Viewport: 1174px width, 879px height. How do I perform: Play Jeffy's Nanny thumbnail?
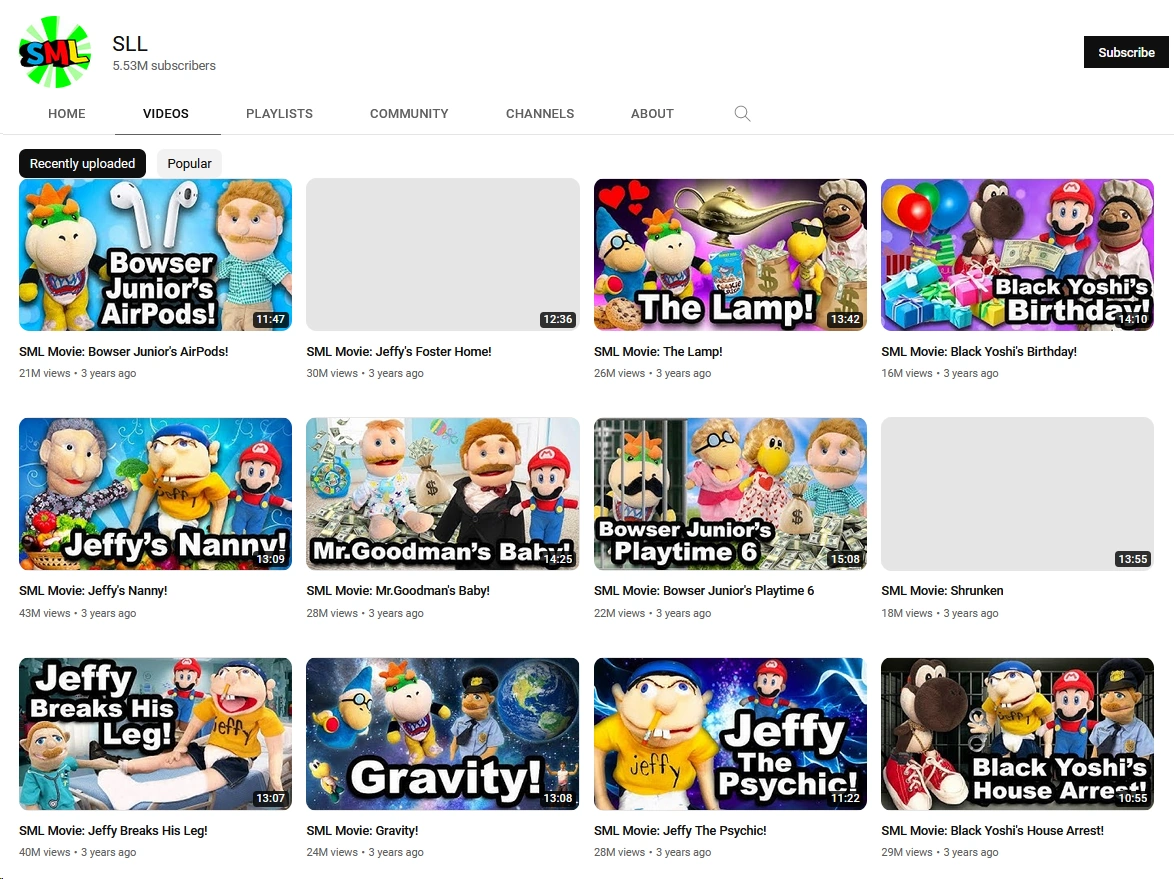tap(155, 494)
